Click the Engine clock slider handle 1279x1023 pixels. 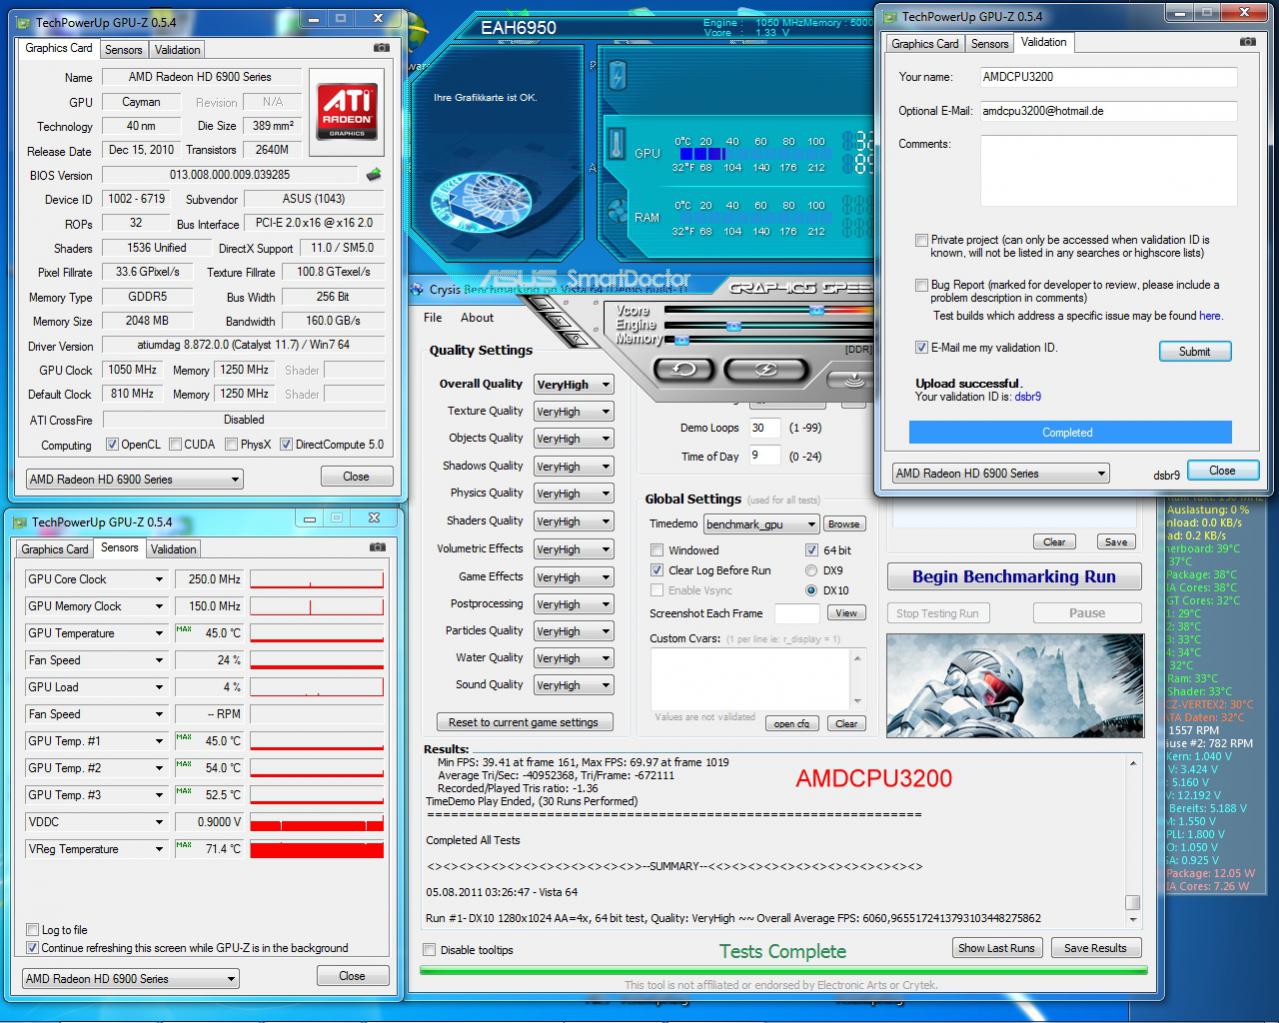tap(733, 326)
